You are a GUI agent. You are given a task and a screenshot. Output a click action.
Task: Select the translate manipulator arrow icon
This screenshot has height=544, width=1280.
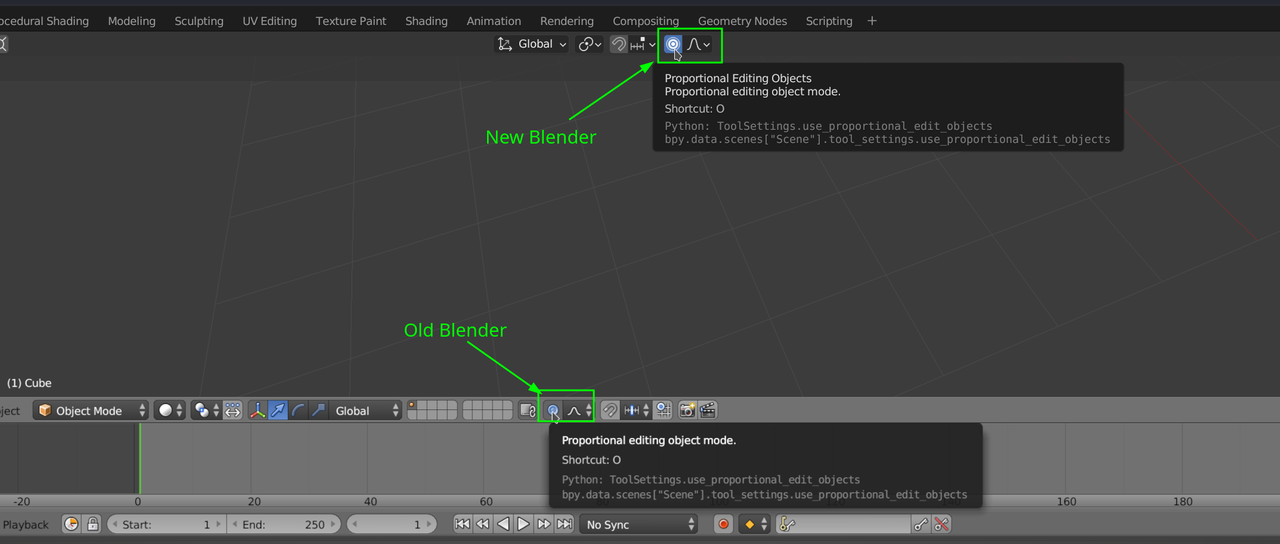pos(278,411)
